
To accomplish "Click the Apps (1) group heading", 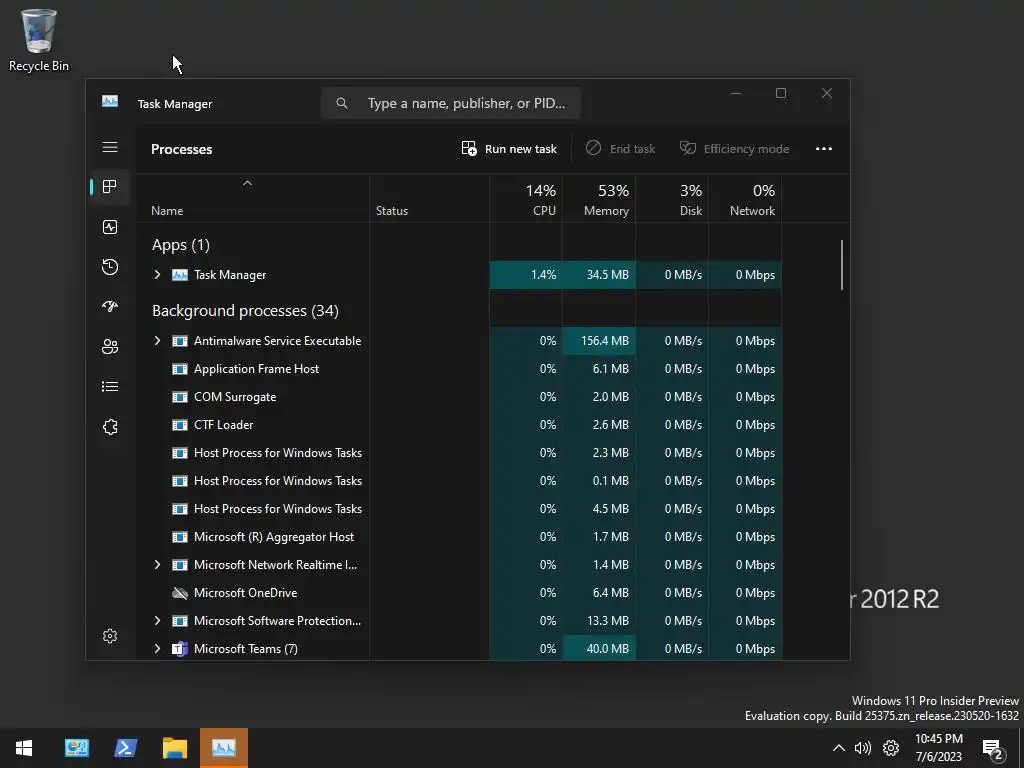I will 181,245.
